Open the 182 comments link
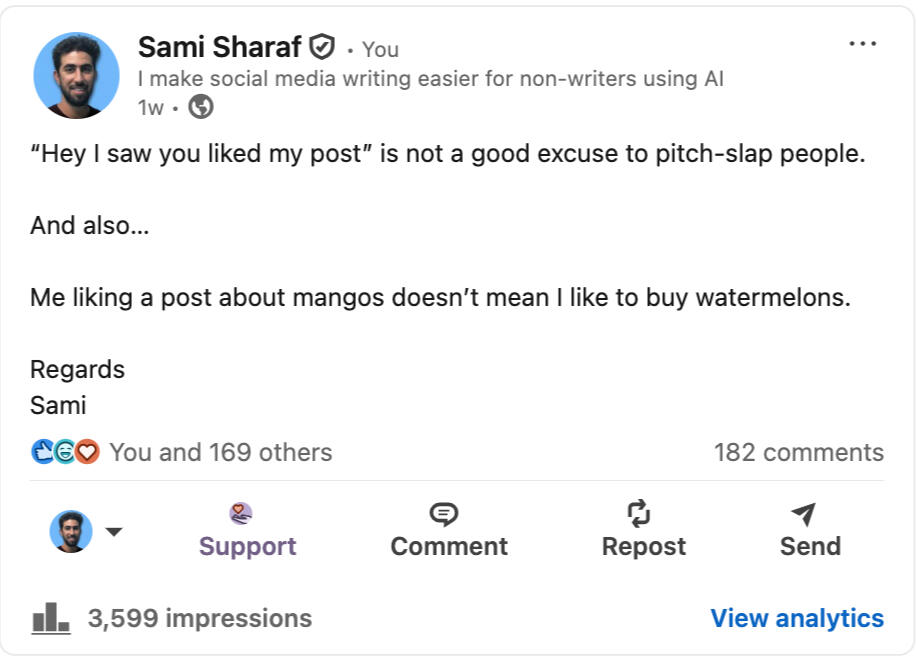 [x=798, y=452]
